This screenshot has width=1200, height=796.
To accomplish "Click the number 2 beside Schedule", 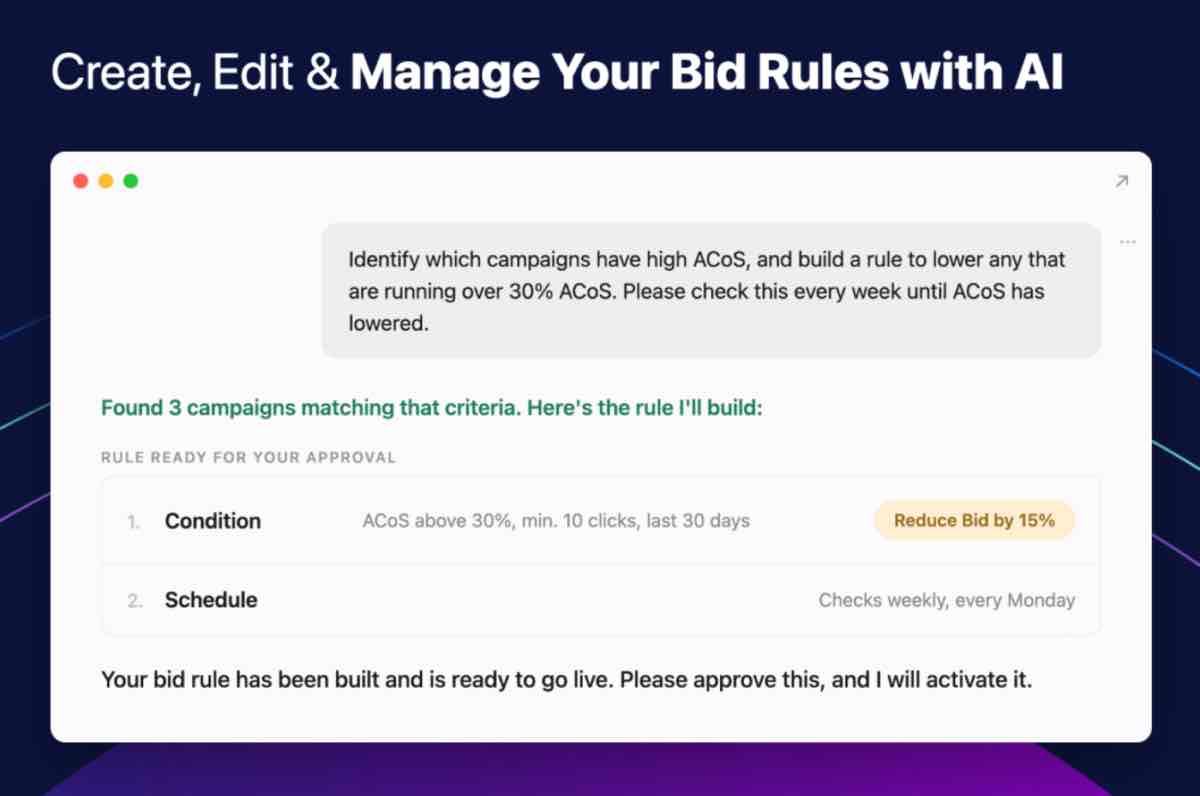I will (x=134, y=601).
